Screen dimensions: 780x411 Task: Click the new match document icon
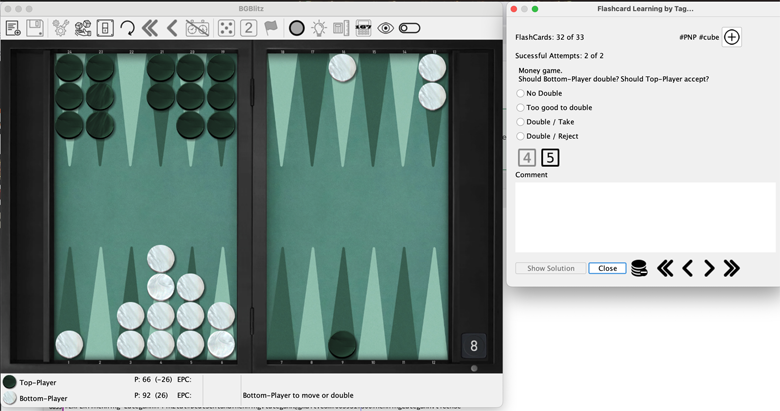point(13,28)
